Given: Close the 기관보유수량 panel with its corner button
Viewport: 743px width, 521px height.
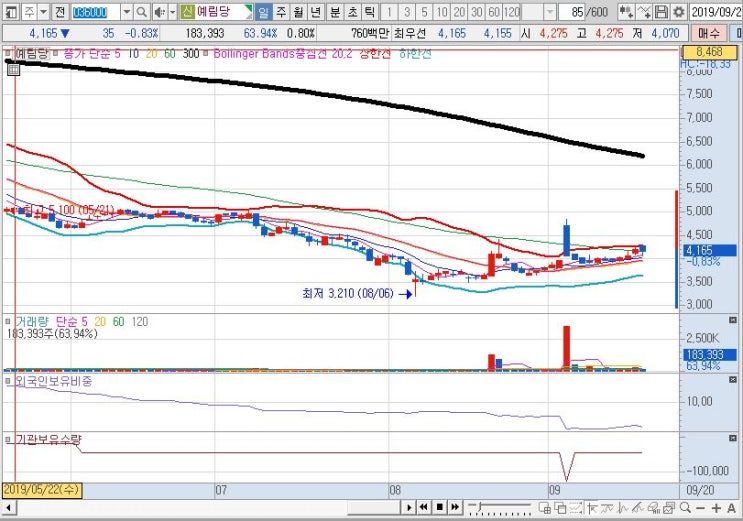Looking at the screenshot, I should (733, 438).
